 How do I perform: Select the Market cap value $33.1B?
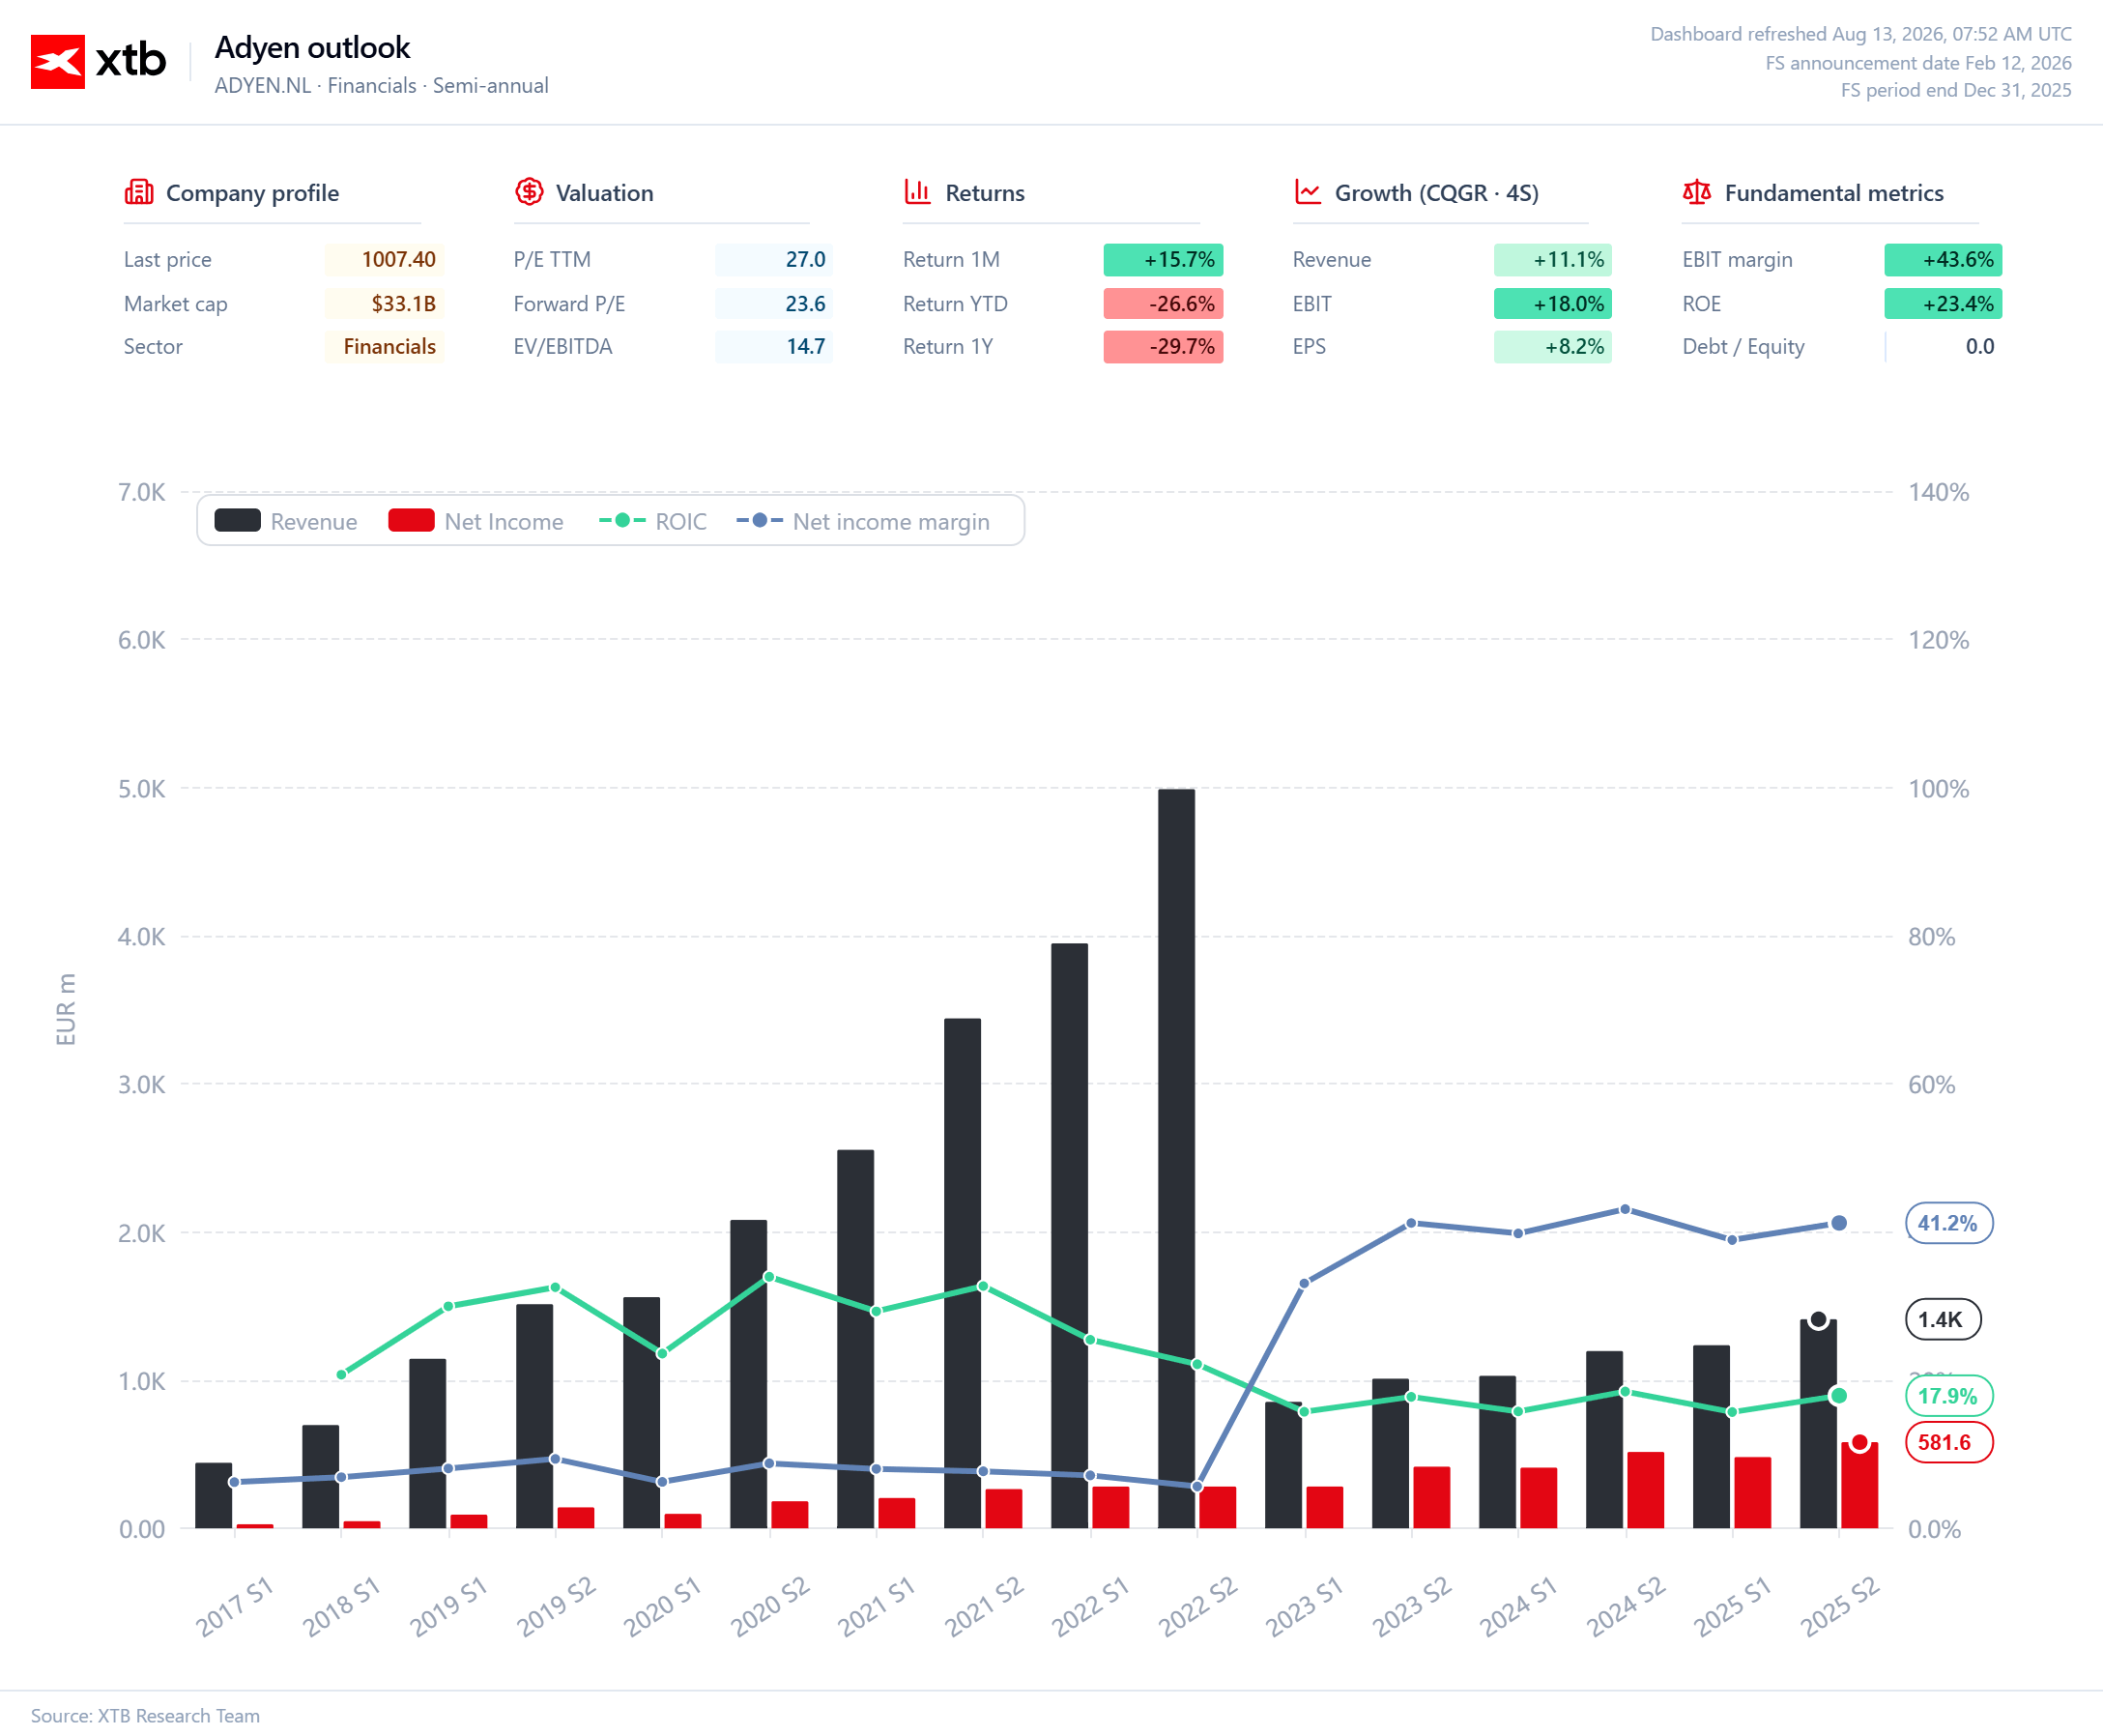coord(384,304)
